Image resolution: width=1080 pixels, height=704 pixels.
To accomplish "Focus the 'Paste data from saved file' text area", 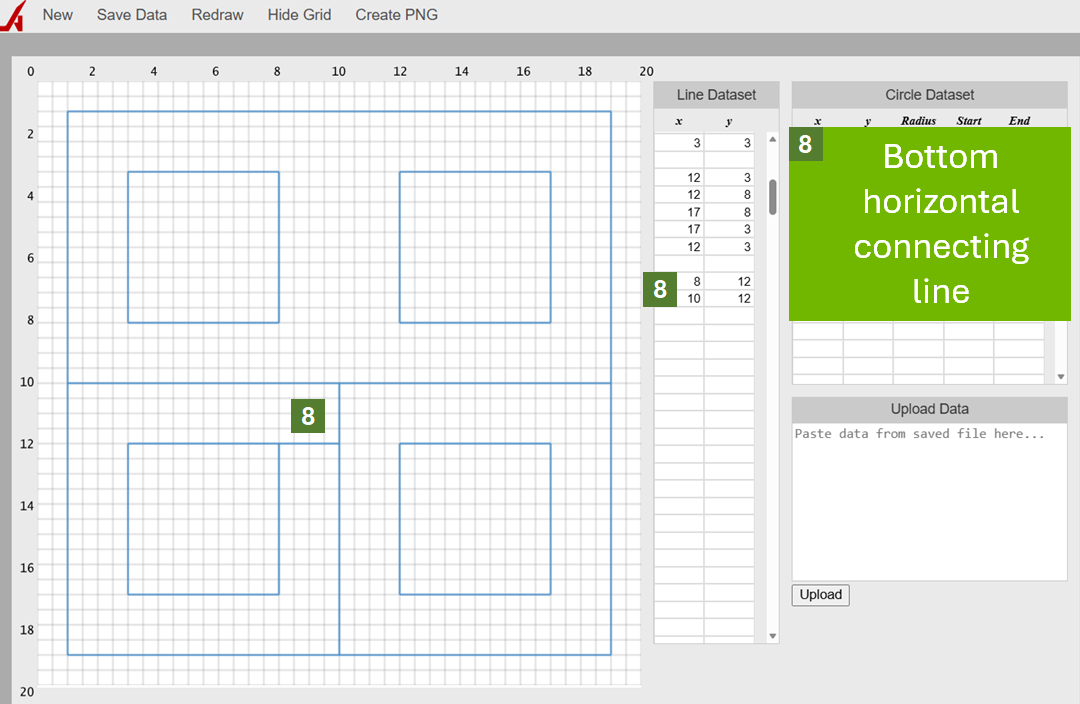I will pyautogui.click(x=929, y=500).
